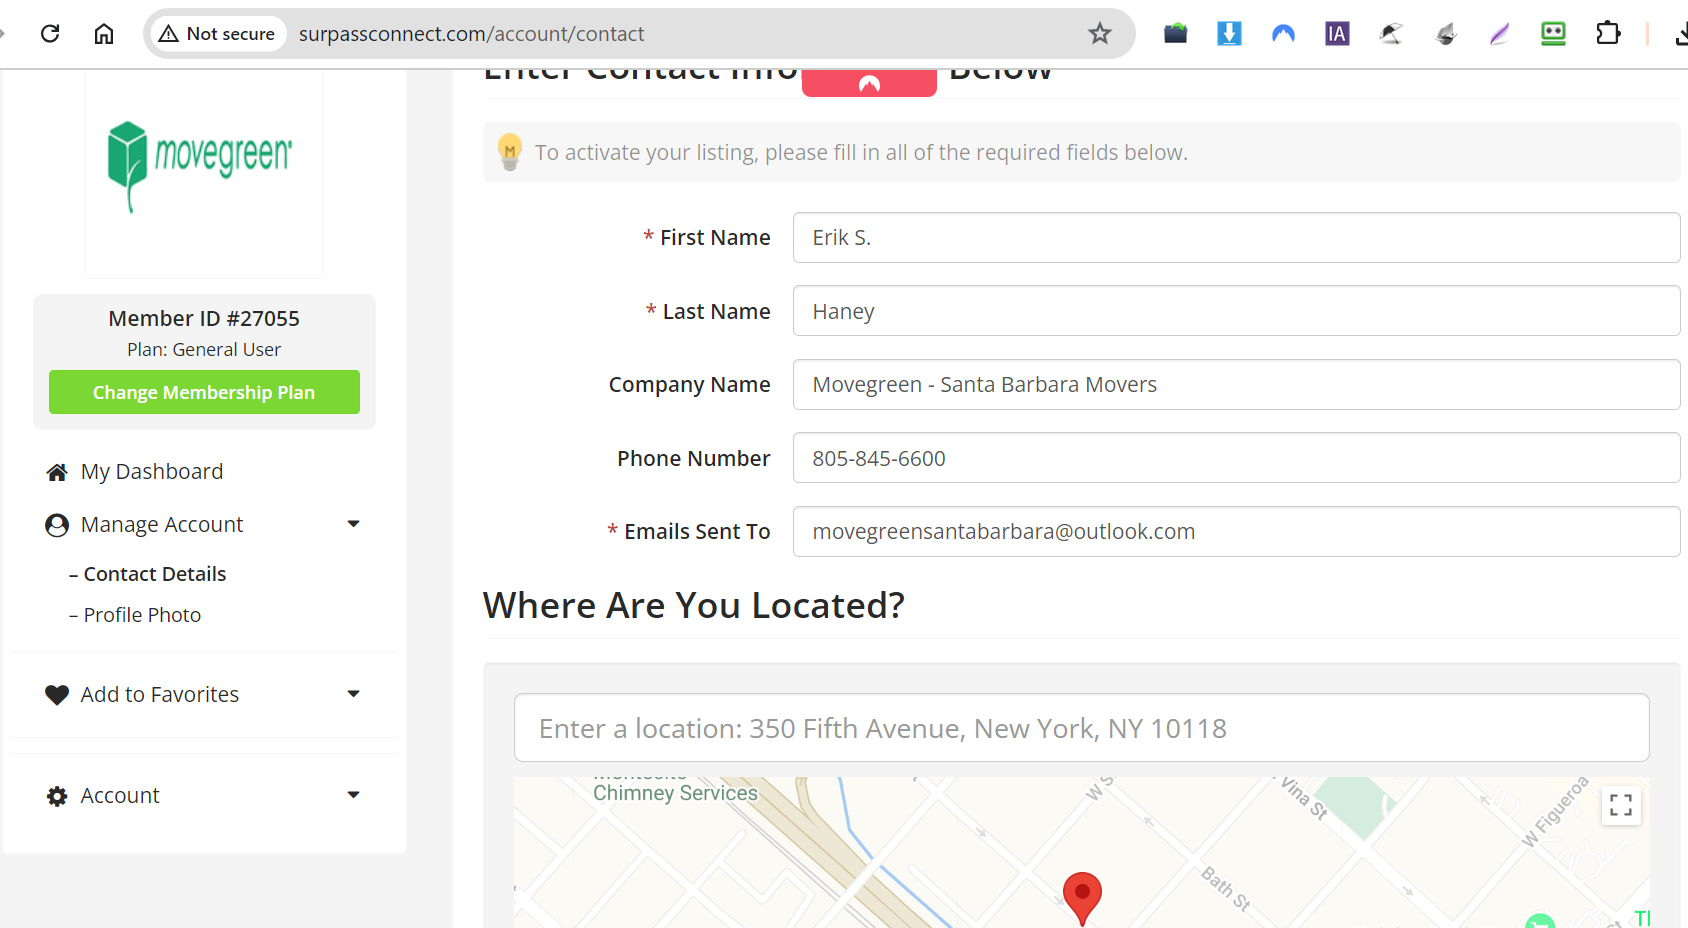The height and width of the screenshot is (928, 1688).
Task: Open the purple IA extension icon
Action: click(1337, 34)
